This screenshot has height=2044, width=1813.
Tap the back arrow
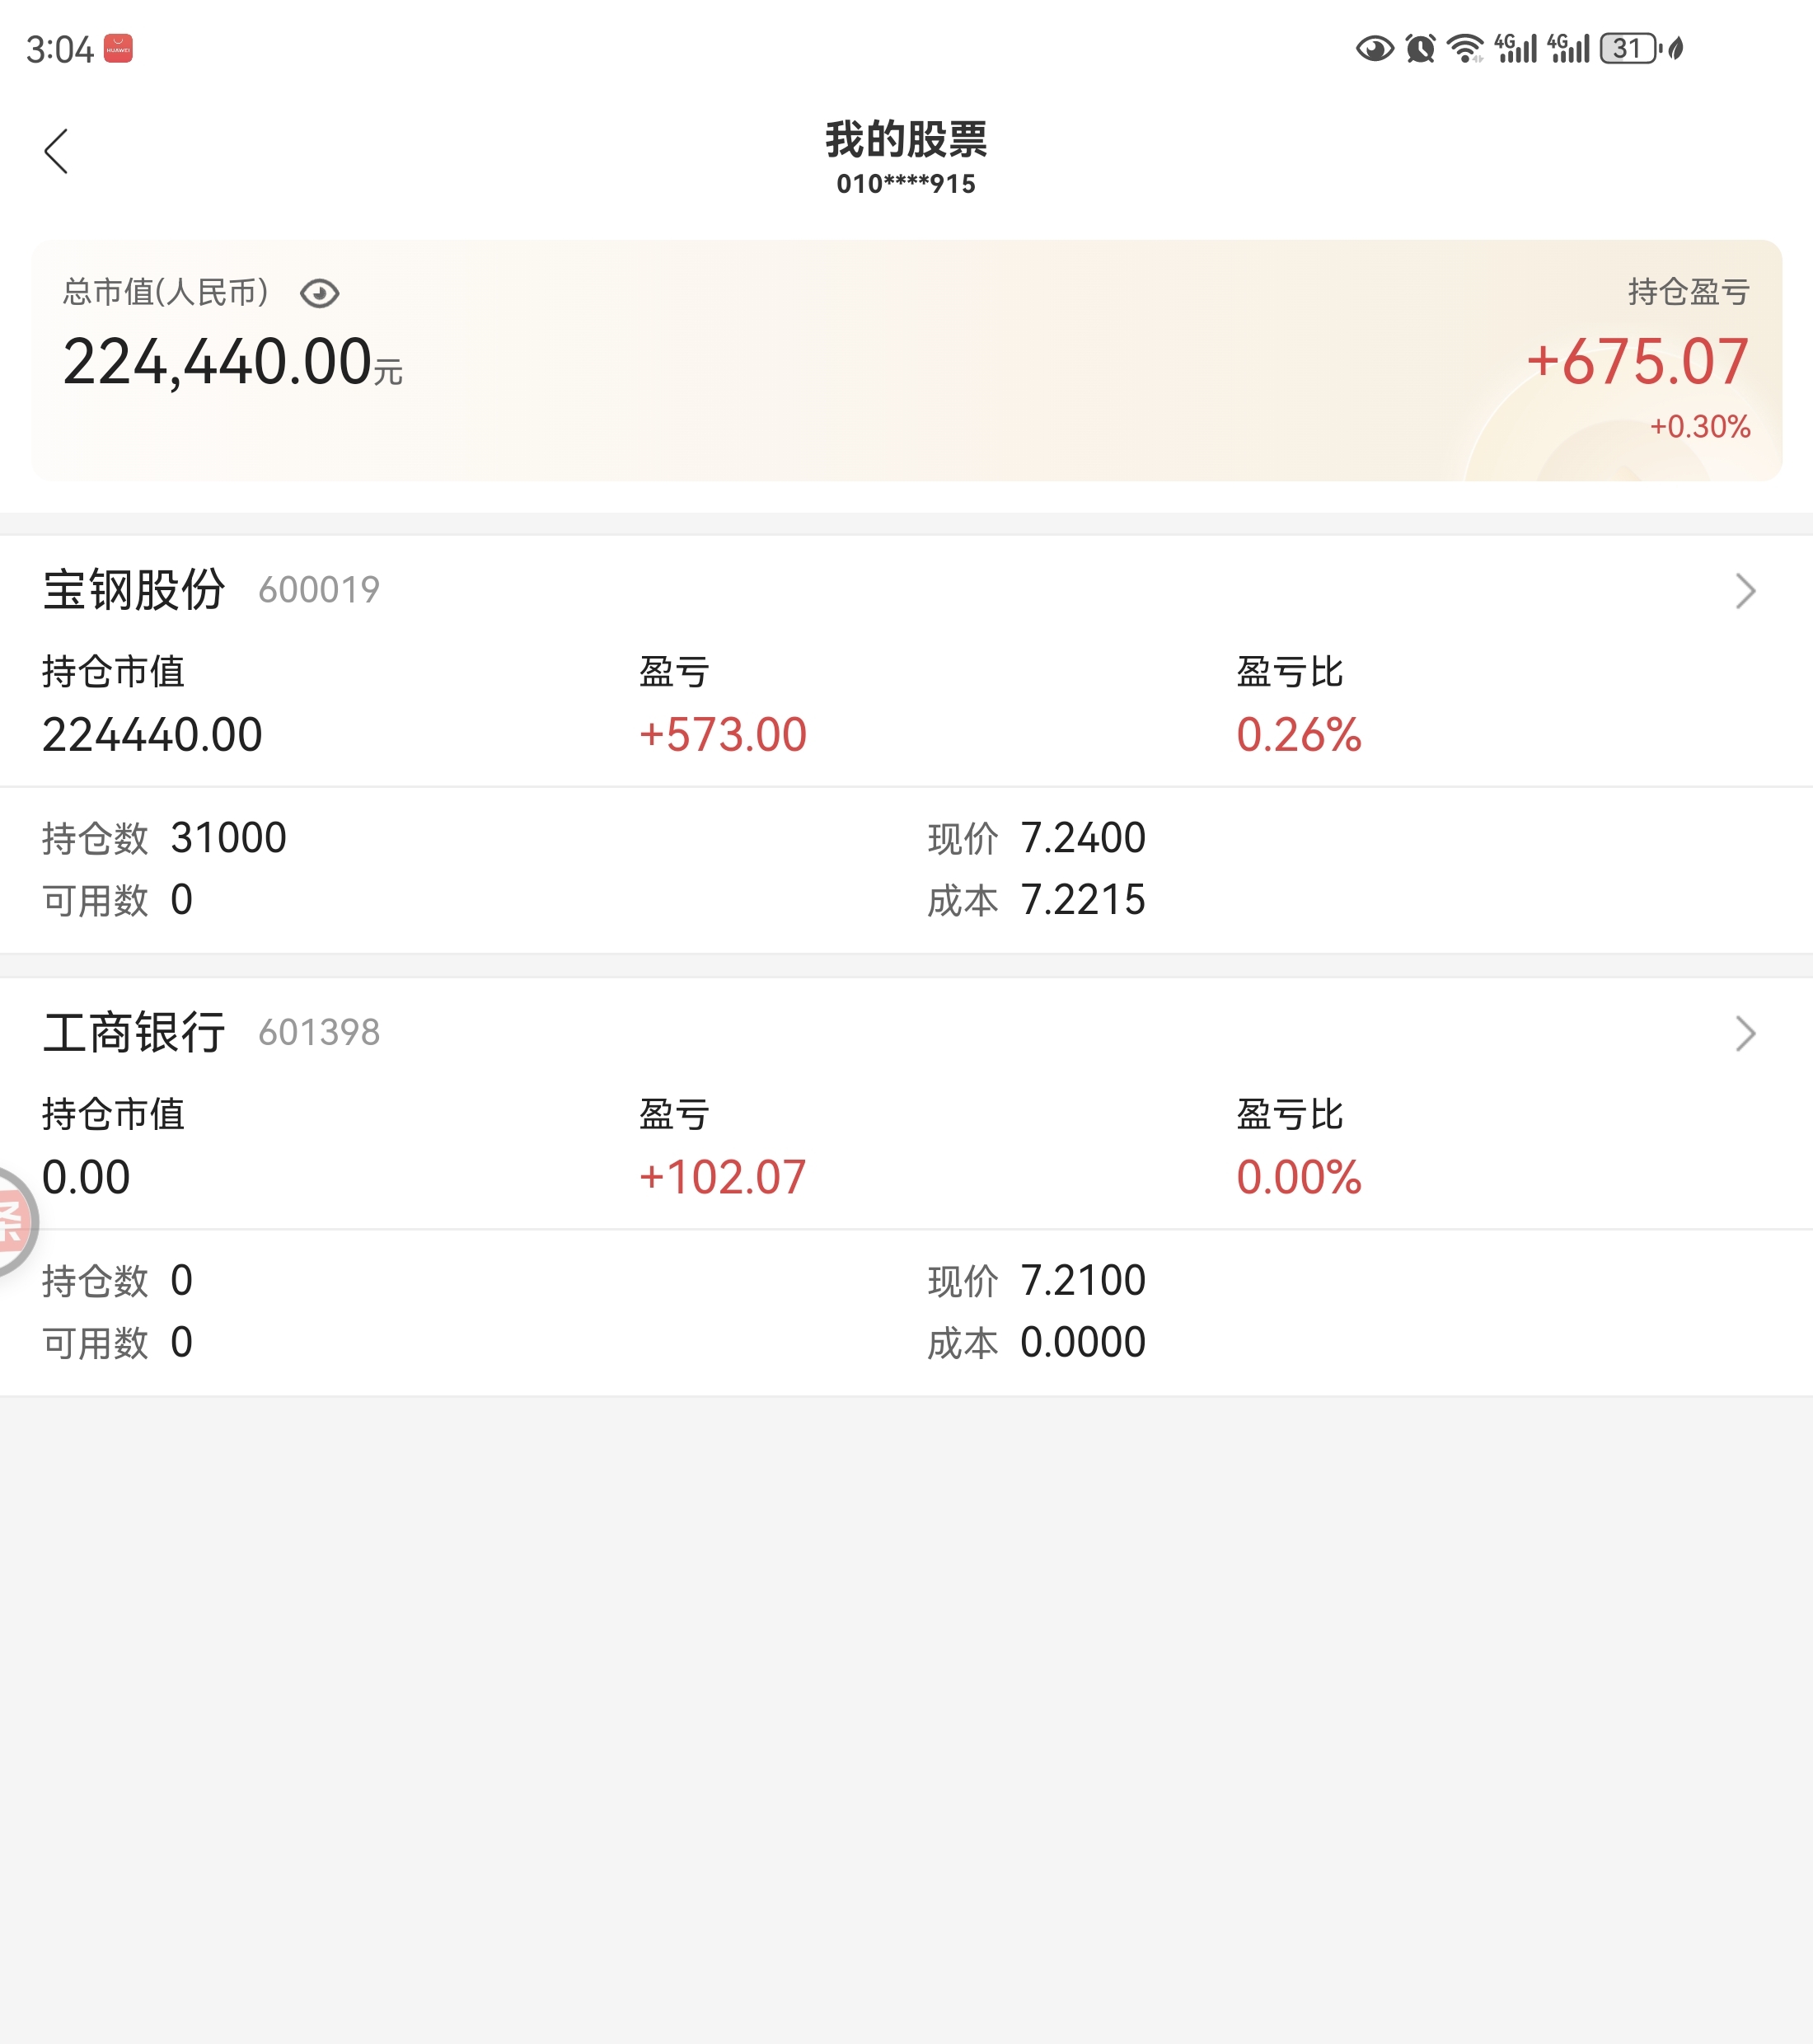coord(57,151)
